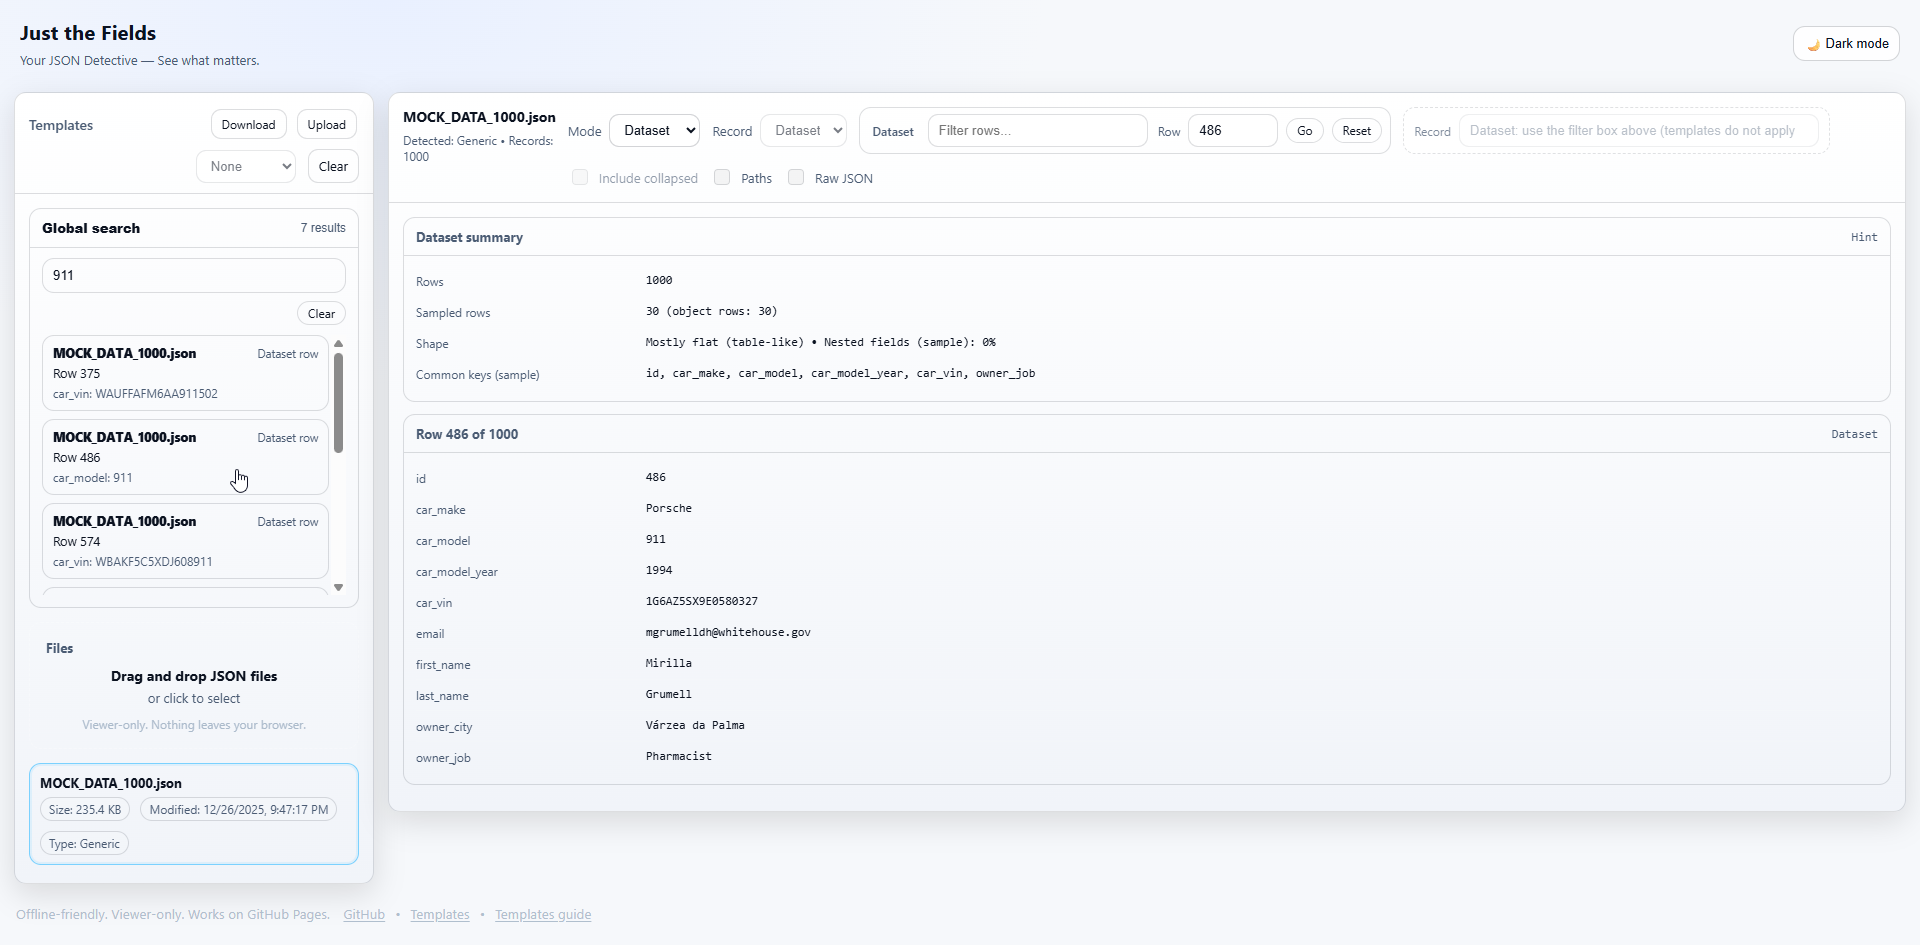This screenshot has width=1920, height=945.
Task: Open the Templates guide link
Action: [x=543, y=914]
